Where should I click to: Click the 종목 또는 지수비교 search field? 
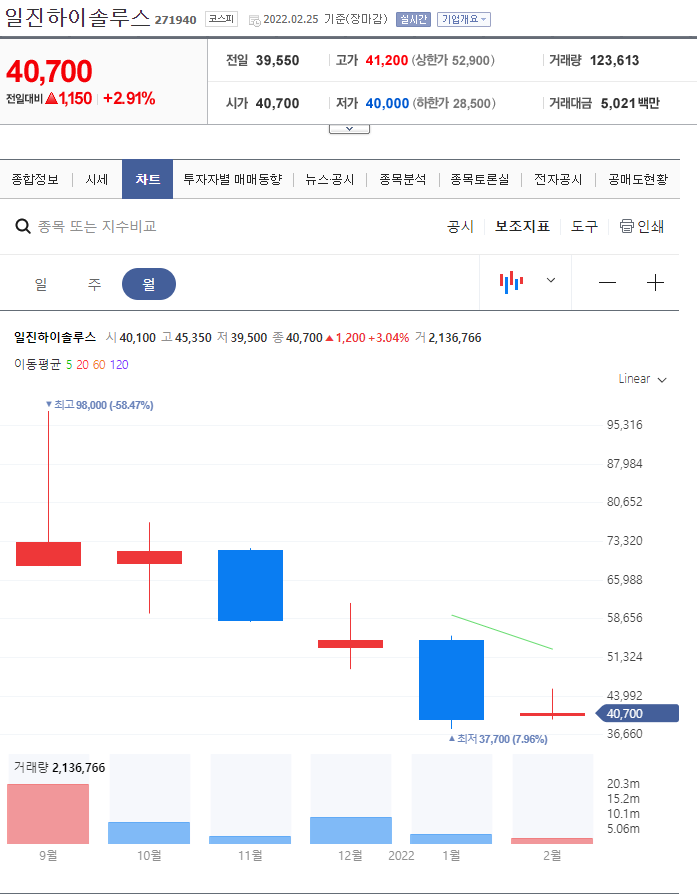(x=97, y=226)
